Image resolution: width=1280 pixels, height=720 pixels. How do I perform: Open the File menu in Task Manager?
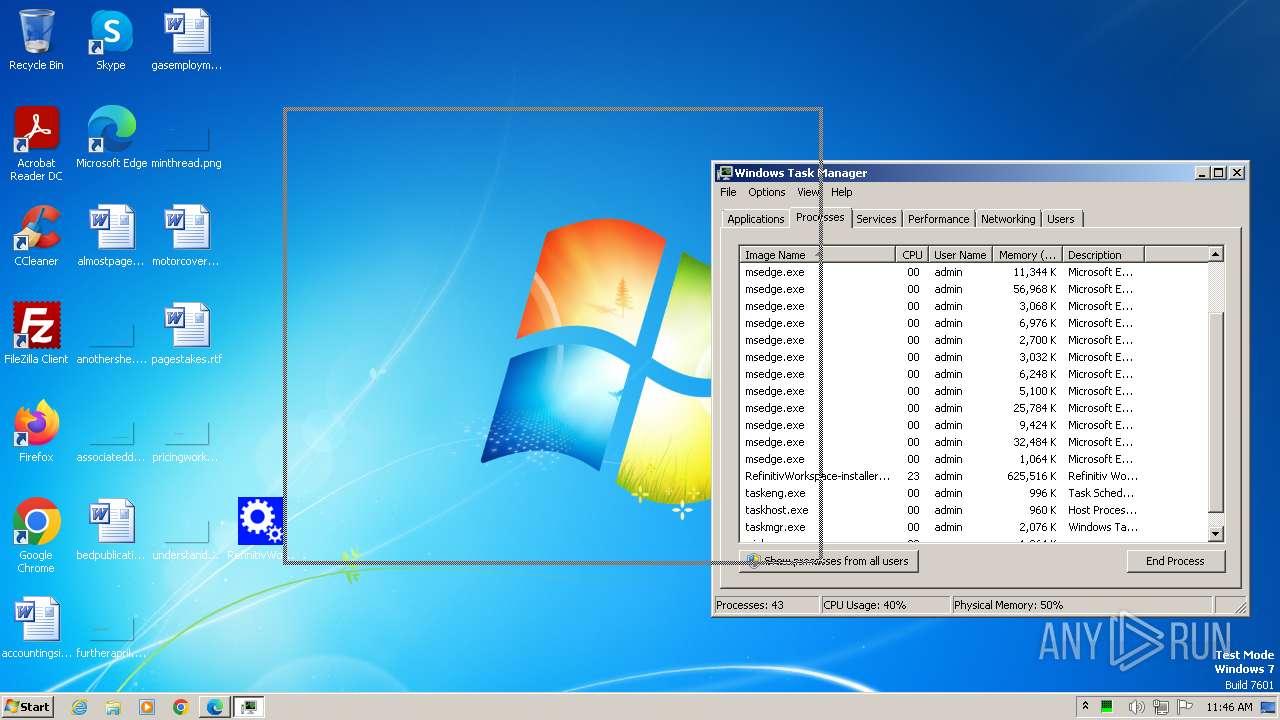click(728, 192)
